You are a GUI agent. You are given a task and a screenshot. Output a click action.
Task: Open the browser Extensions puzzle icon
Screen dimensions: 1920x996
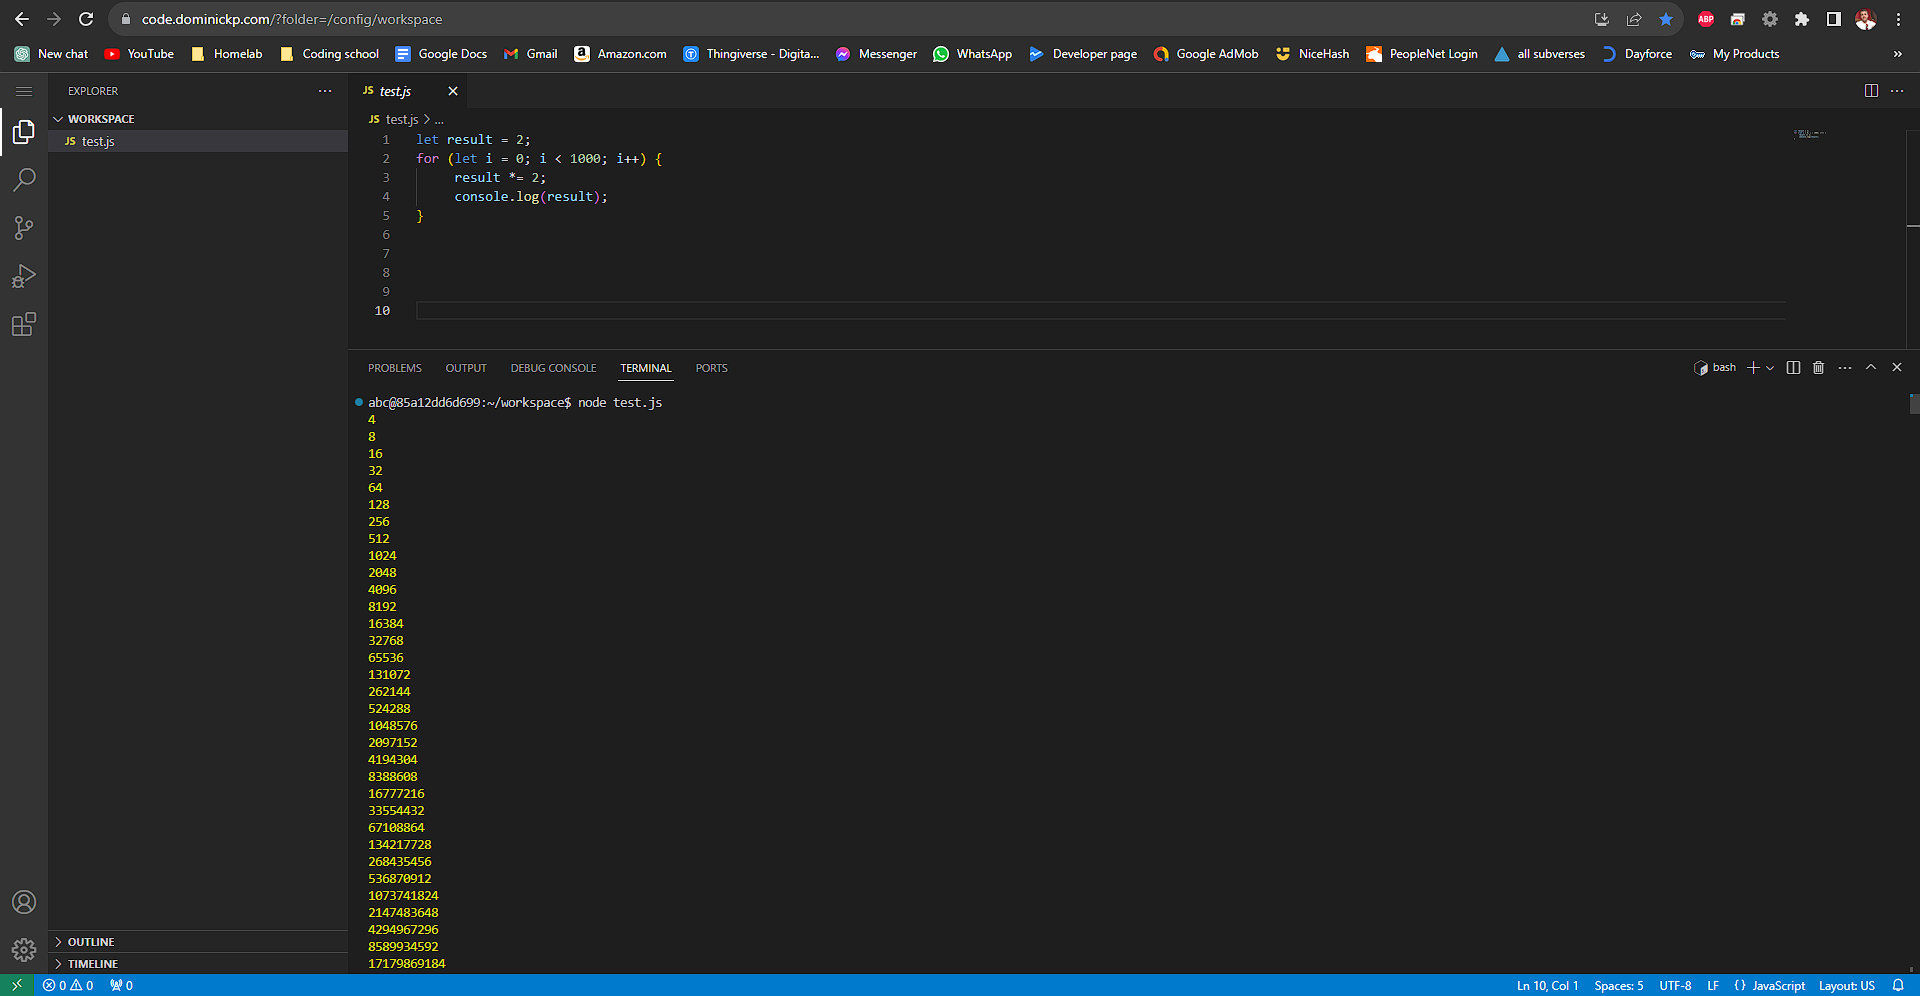click(1802, 19)
